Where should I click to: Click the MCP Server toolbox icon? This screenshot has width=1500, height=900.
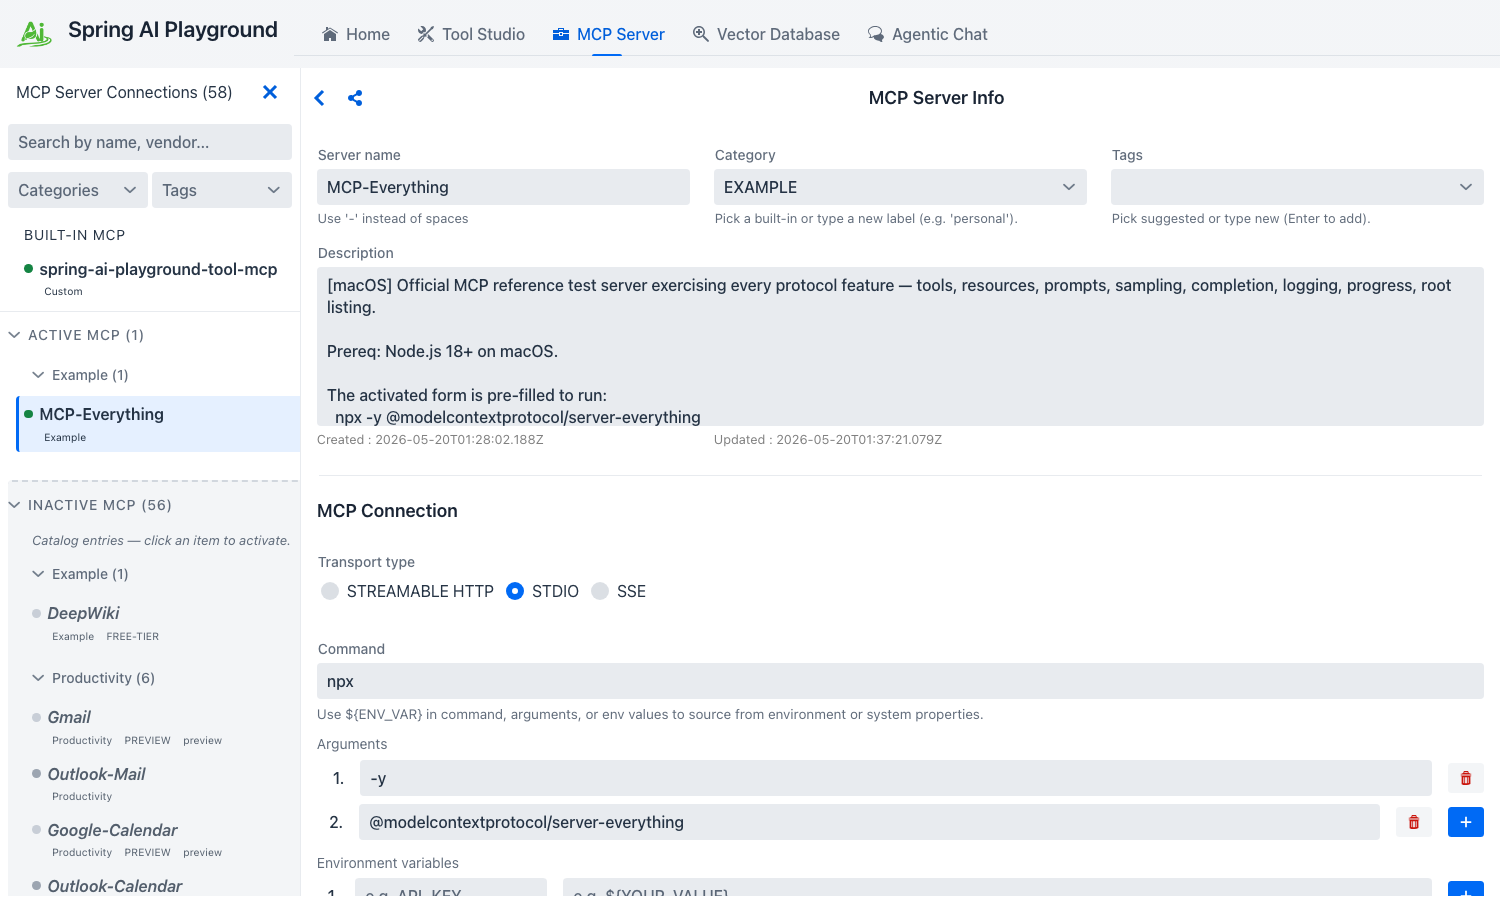(561, 34)
